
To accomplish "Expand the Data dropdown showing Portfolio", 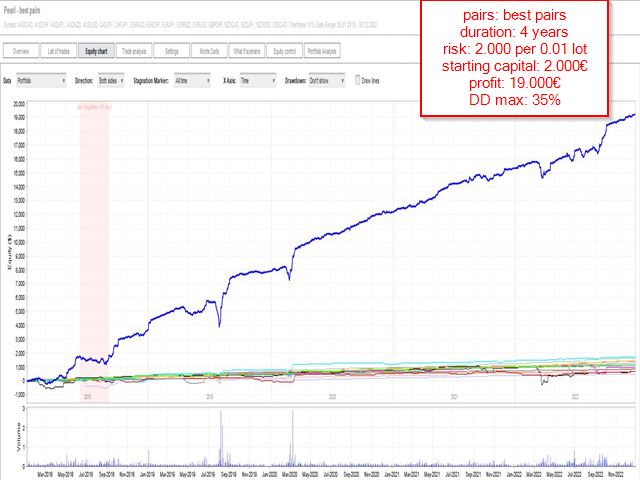I will pyautogui.click(x=41, y=81).
